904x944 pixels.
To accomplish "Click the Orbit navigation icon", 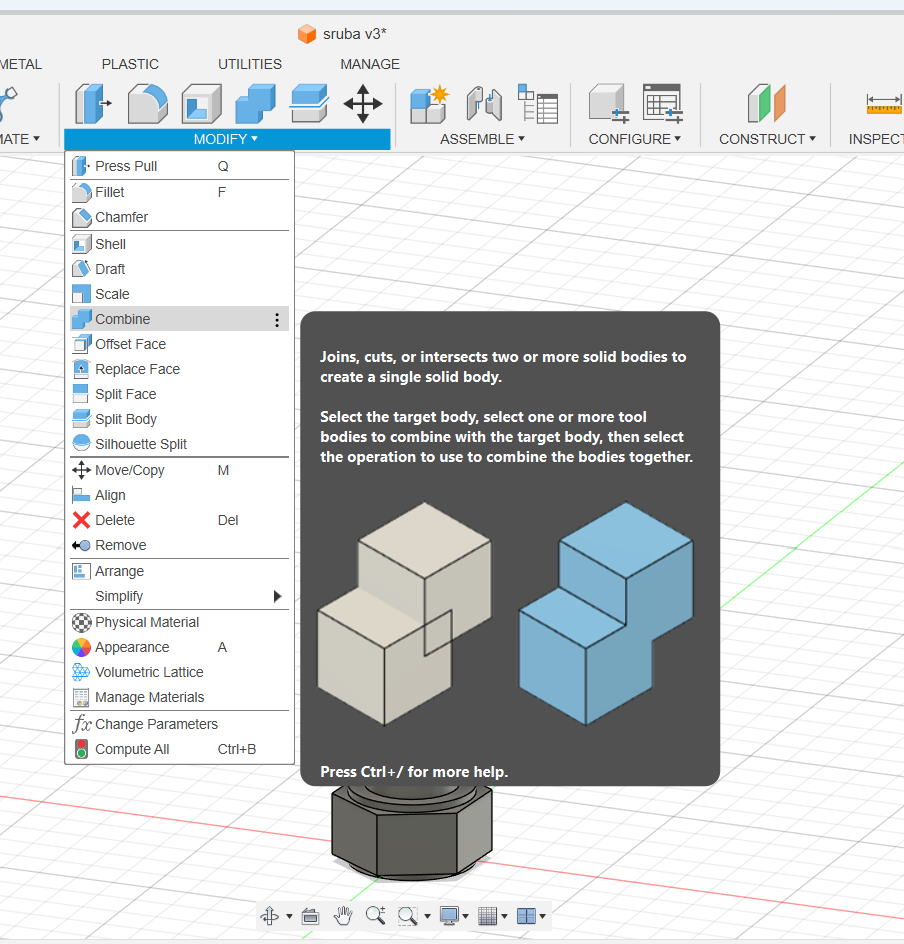I will coord(270,916).
